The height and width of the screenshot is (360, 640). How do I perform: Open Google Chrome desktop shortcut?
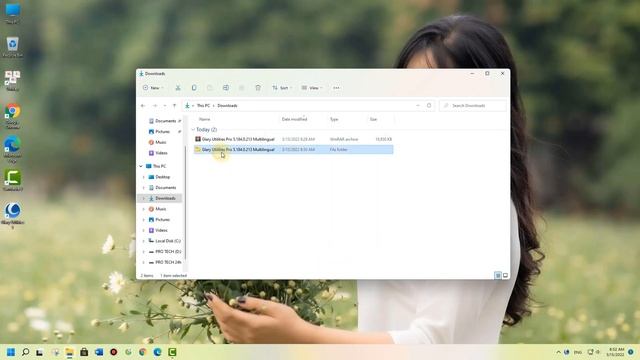click(x=13, y=116)
